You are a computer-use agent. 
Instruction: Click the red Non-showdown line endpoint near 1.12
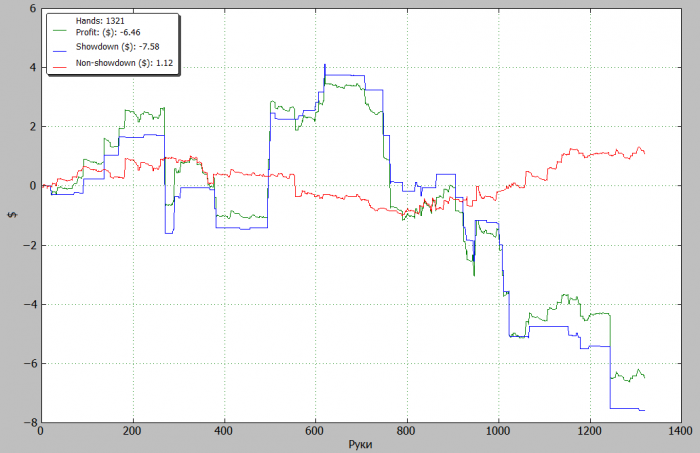pos(644,153)
